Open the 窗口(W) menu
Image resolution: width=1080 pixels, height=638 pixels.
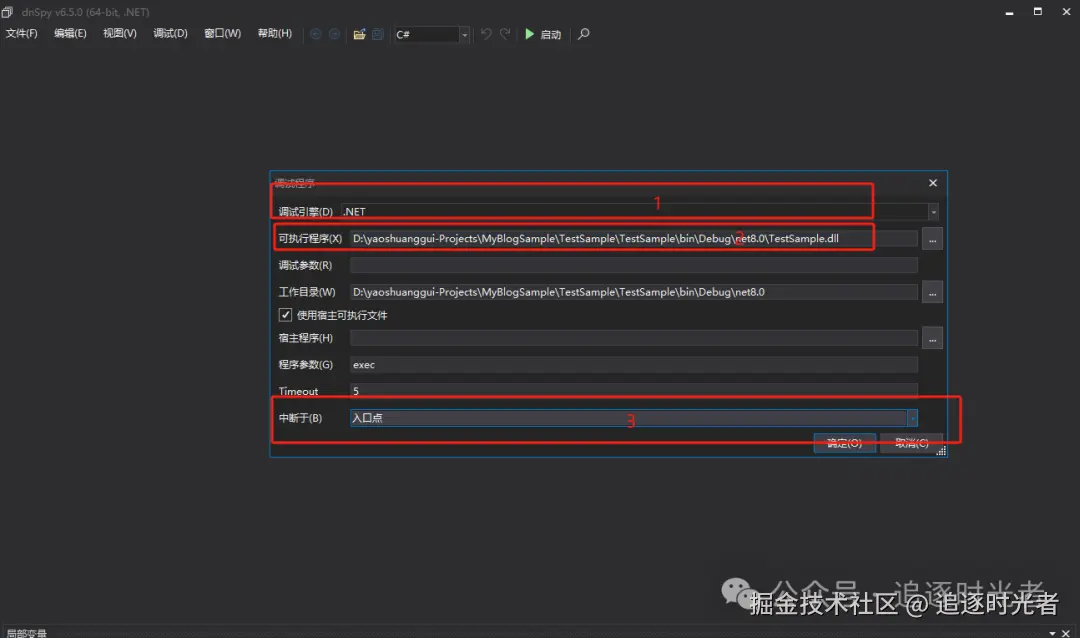pos(222,33)
